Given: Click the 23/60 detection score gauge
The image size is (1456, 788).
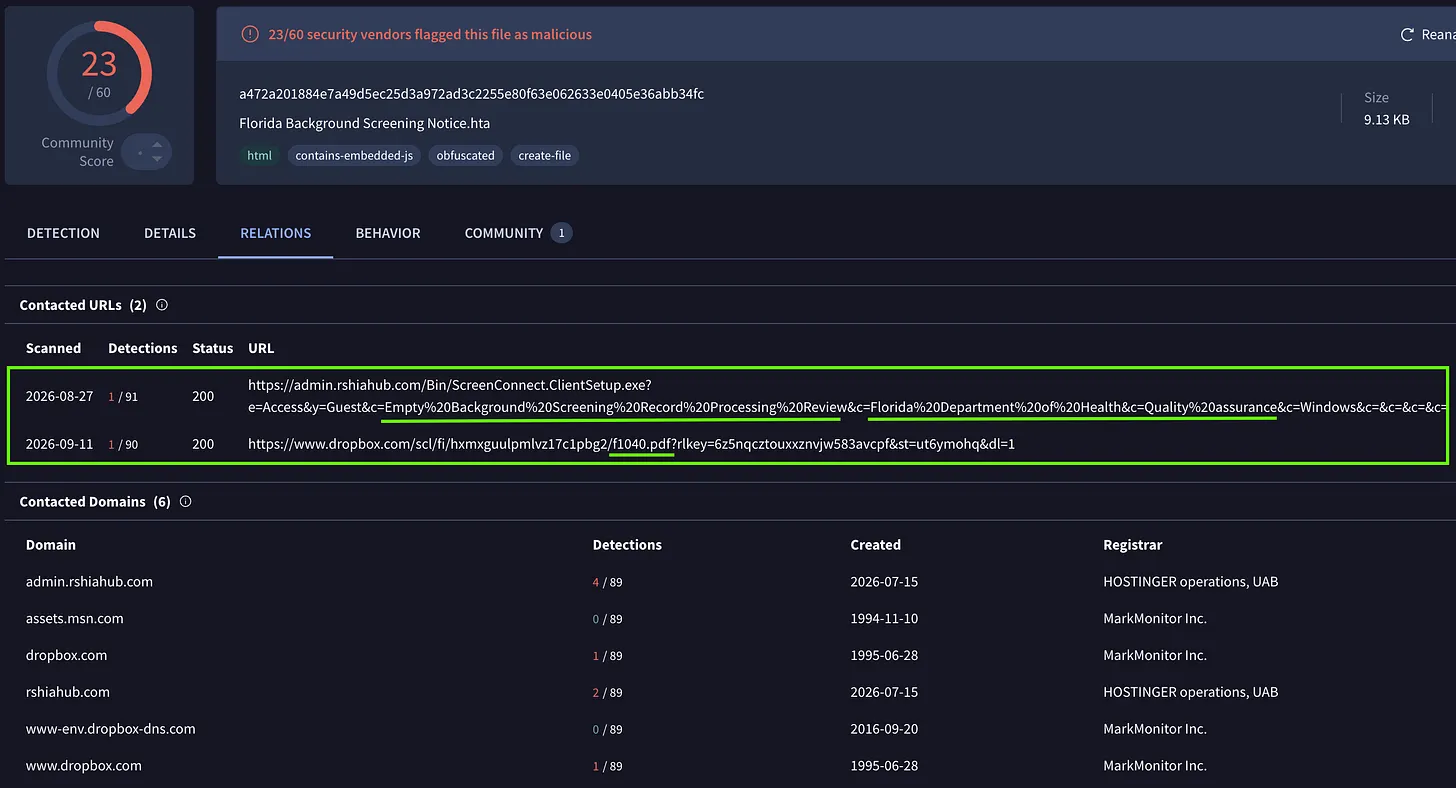Looking at the screenshot, I should click(x=99, y=72).
